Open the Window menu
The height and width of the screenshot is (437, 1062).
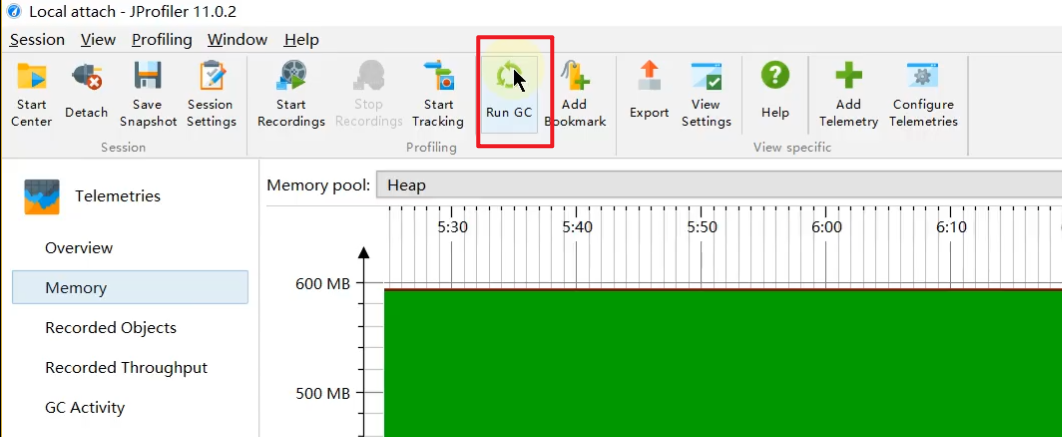click(x=237, y=40)
